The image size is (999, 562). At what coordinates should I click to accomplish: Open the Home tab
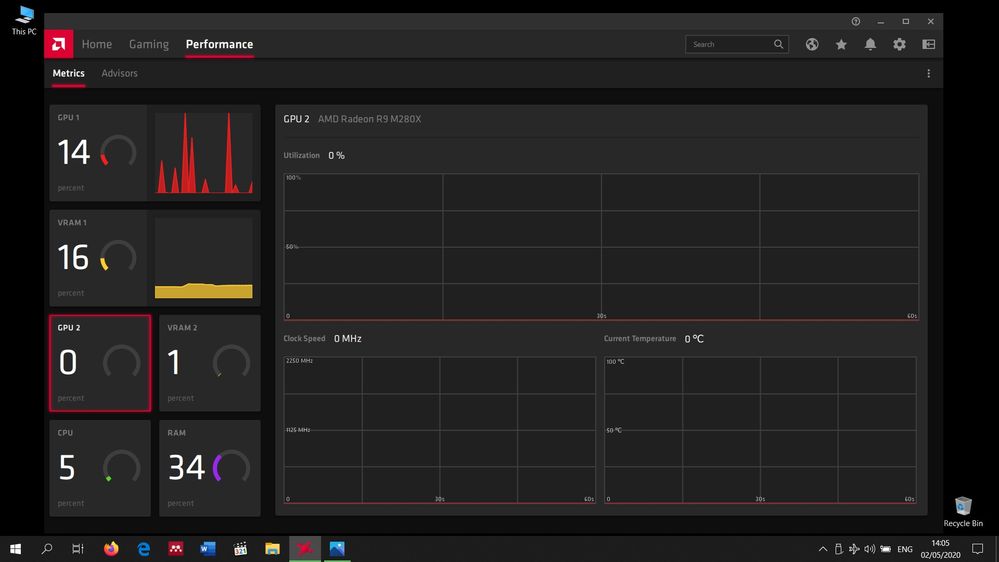coord(97,44)
